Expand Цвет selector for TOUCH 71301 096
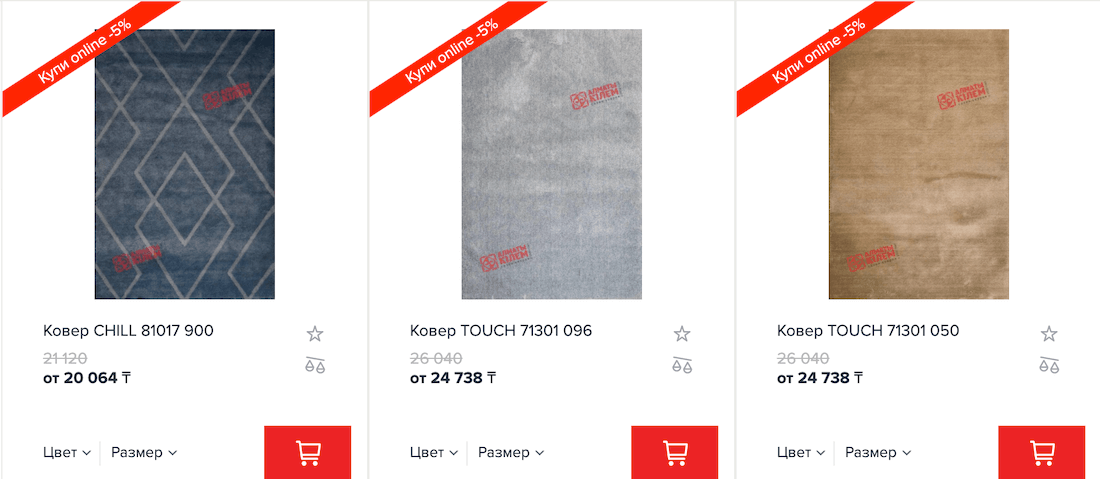 click(434, 452)
